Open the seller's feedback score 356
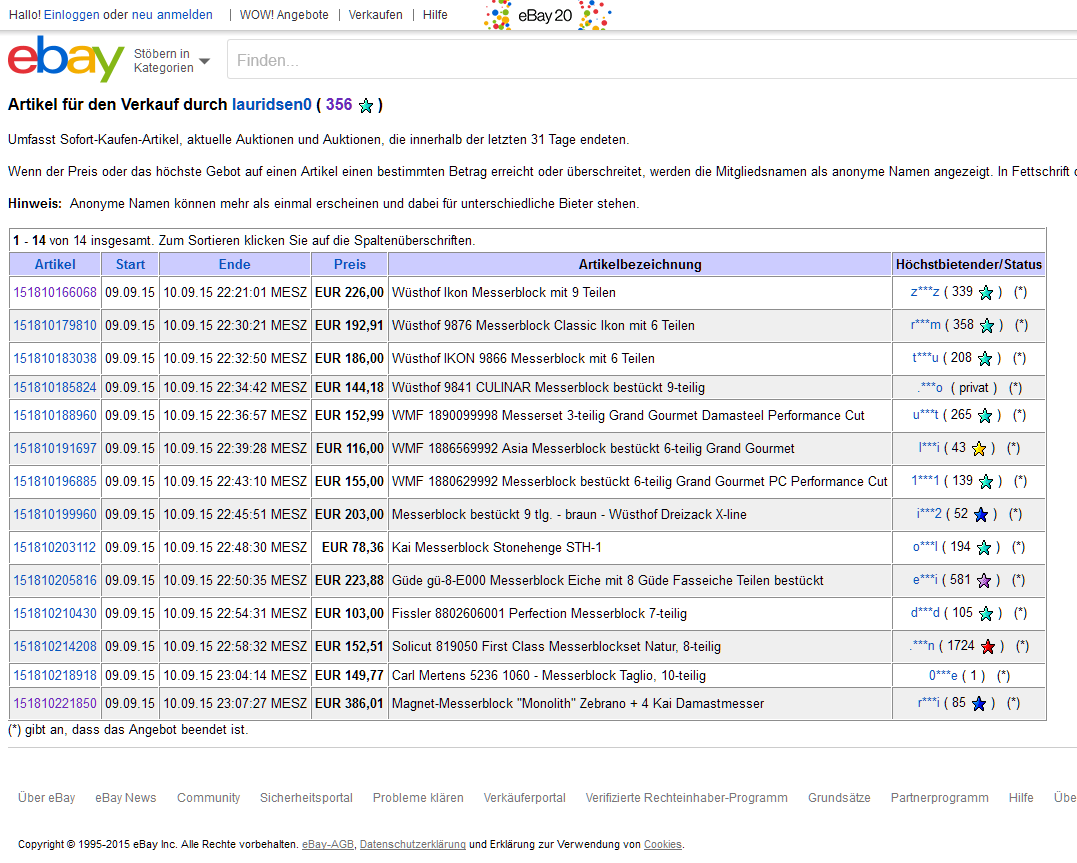 coord(339,104)
